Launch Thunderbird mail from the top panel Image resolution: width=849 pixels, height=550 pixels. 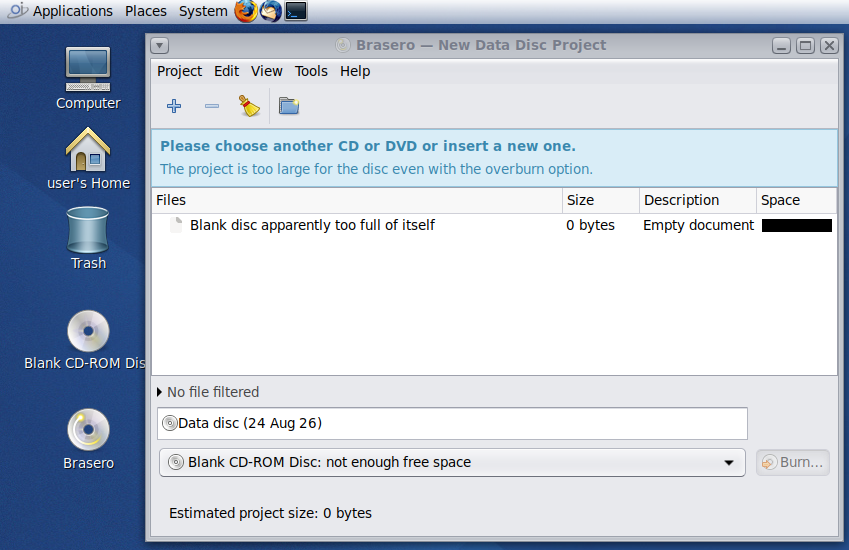point(271,11)
